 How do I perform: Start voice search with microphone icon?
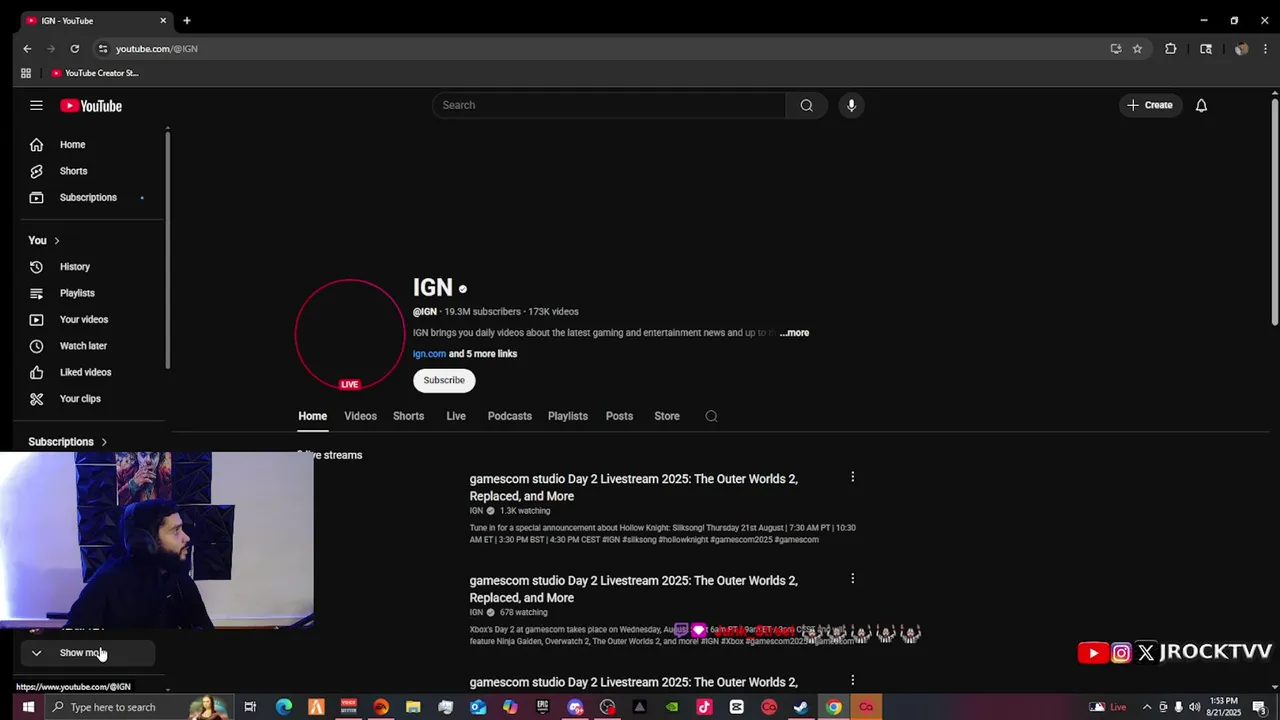pyautogui.click(x=851, y=105)
